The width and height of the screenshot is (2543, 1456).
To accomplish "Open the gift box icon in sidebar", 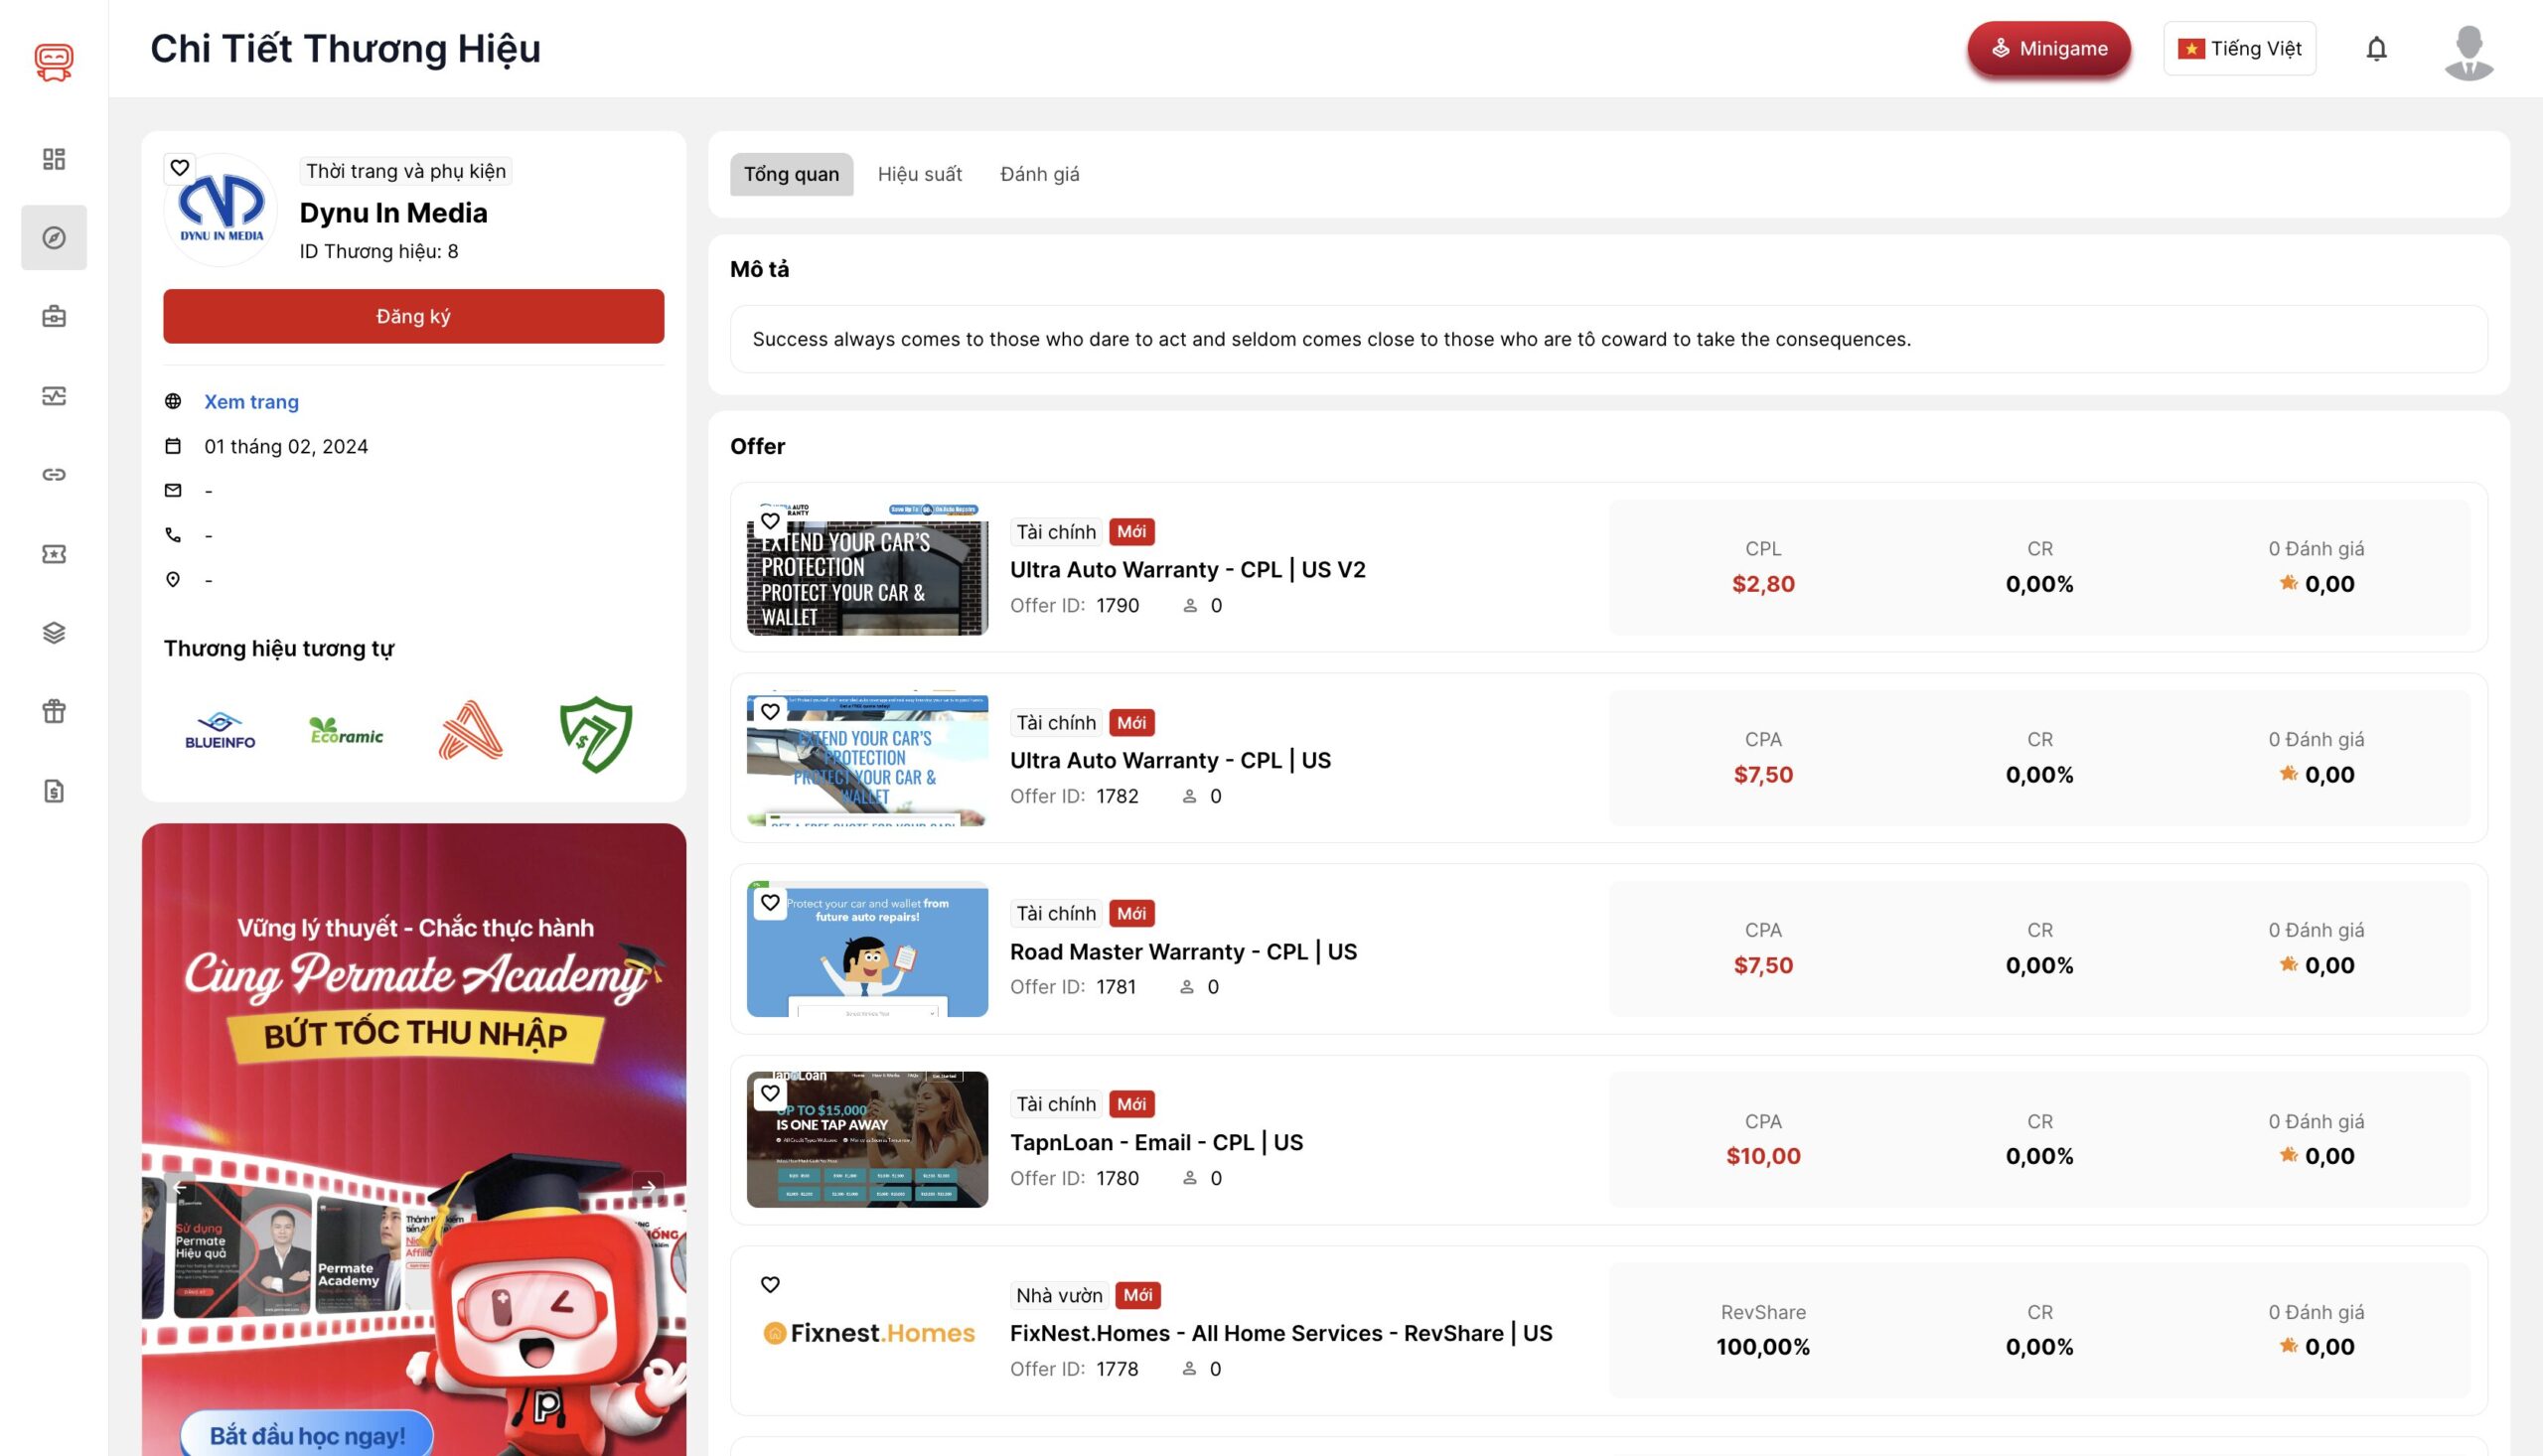I will click(54, 712).
